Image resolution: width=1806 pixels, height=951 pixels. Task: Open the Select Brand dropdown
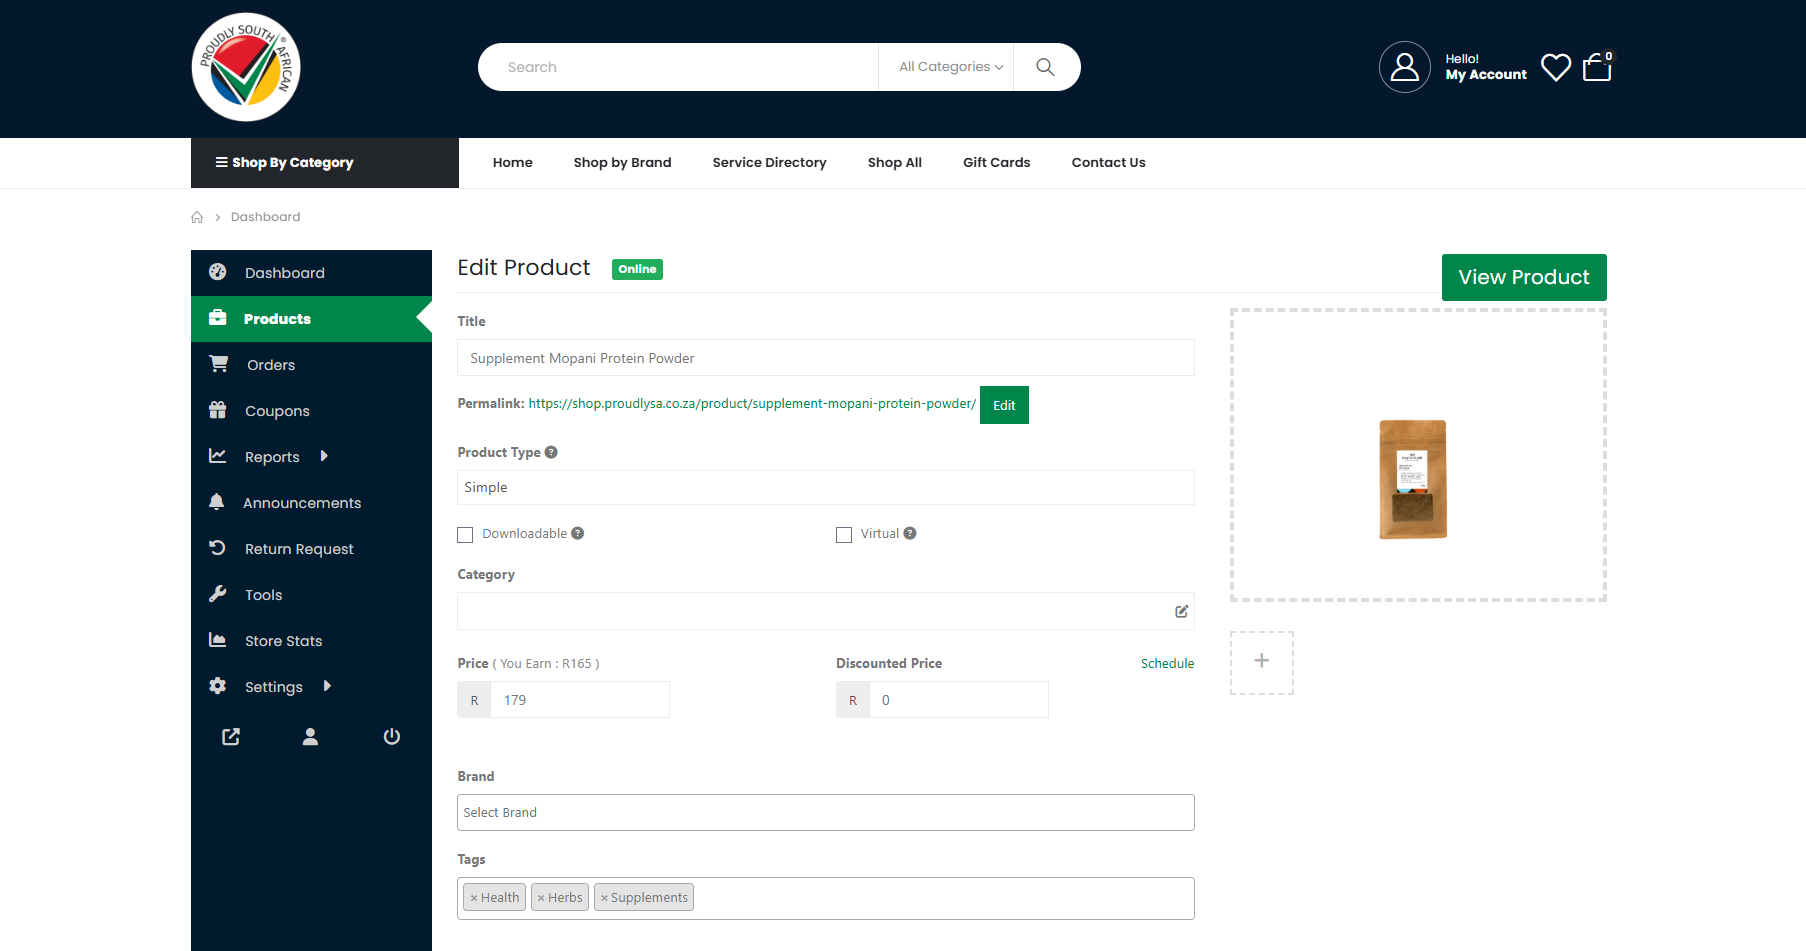pos(825,812)
